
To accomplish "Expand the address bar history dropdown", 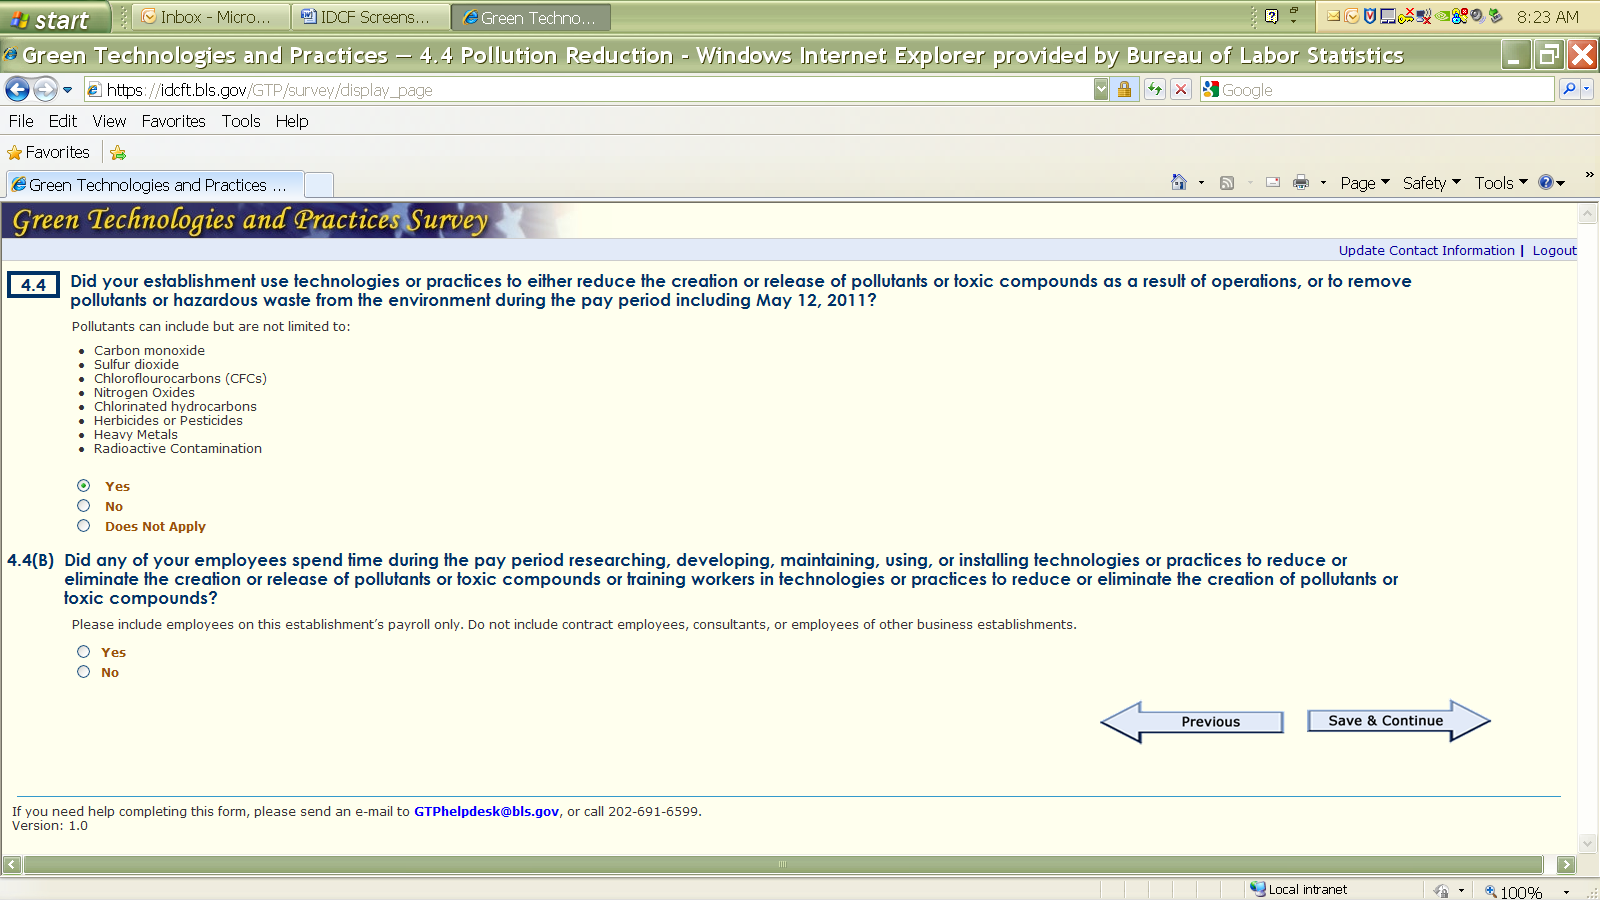I will (1101, 90).
